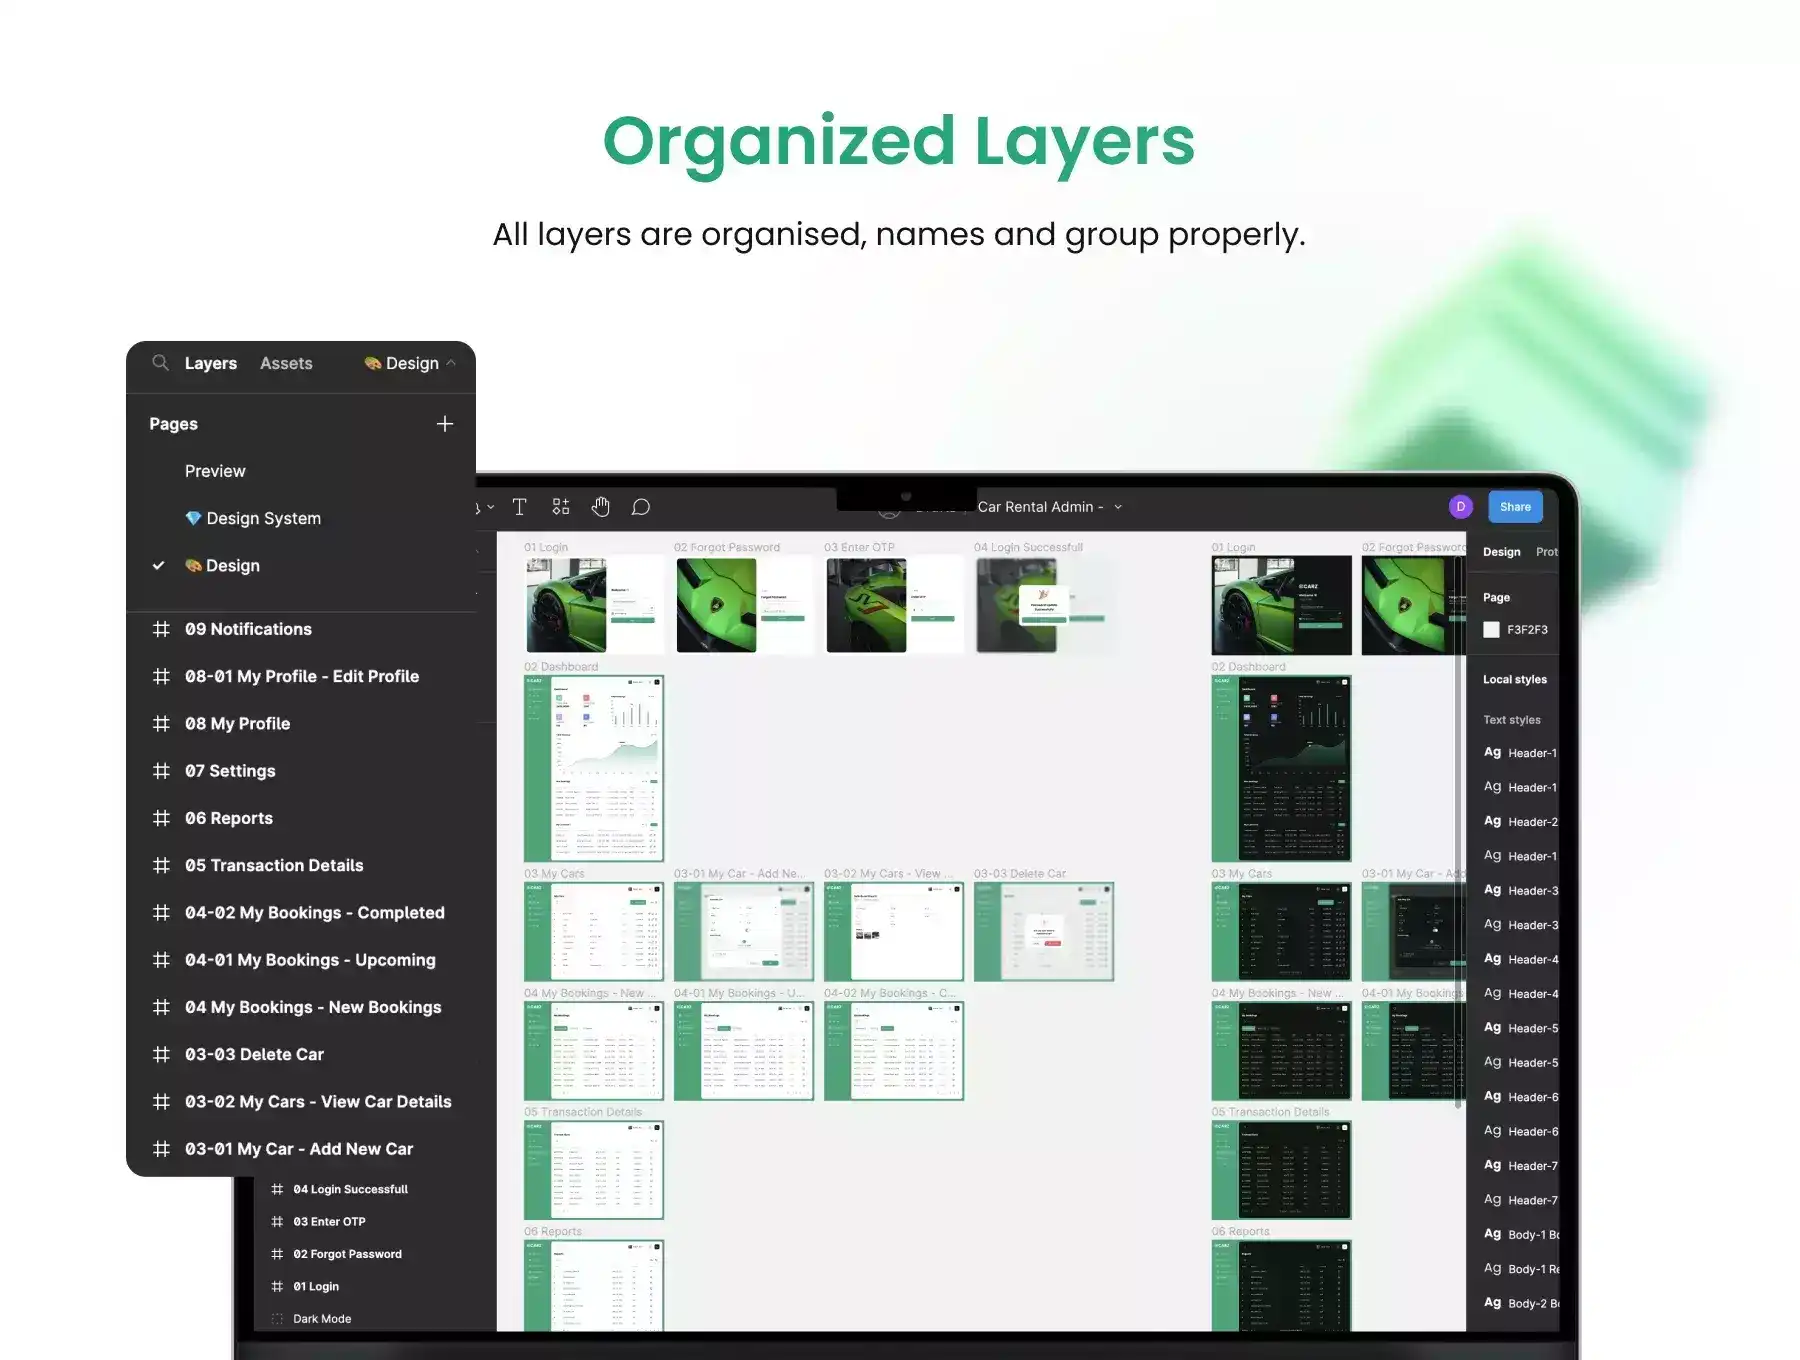Screen dimensions: 1800x1360
Task: Select the Comment tool
Action: tap(641, 507)
